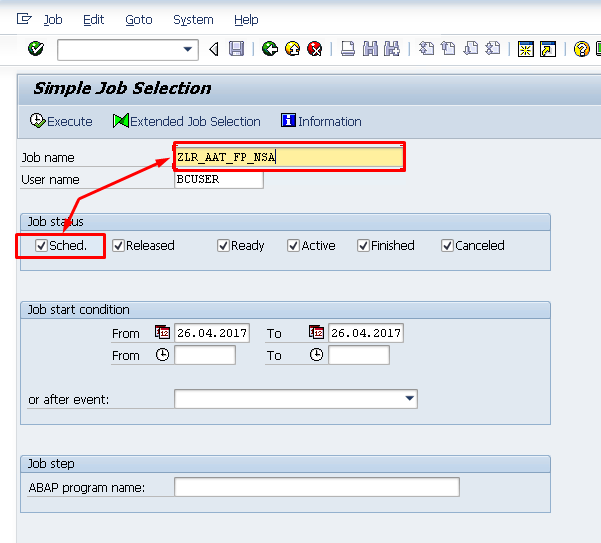Click the To time input field
Image resolution: width=601 pixels, height=543 pixels.
tap(359, 355)
